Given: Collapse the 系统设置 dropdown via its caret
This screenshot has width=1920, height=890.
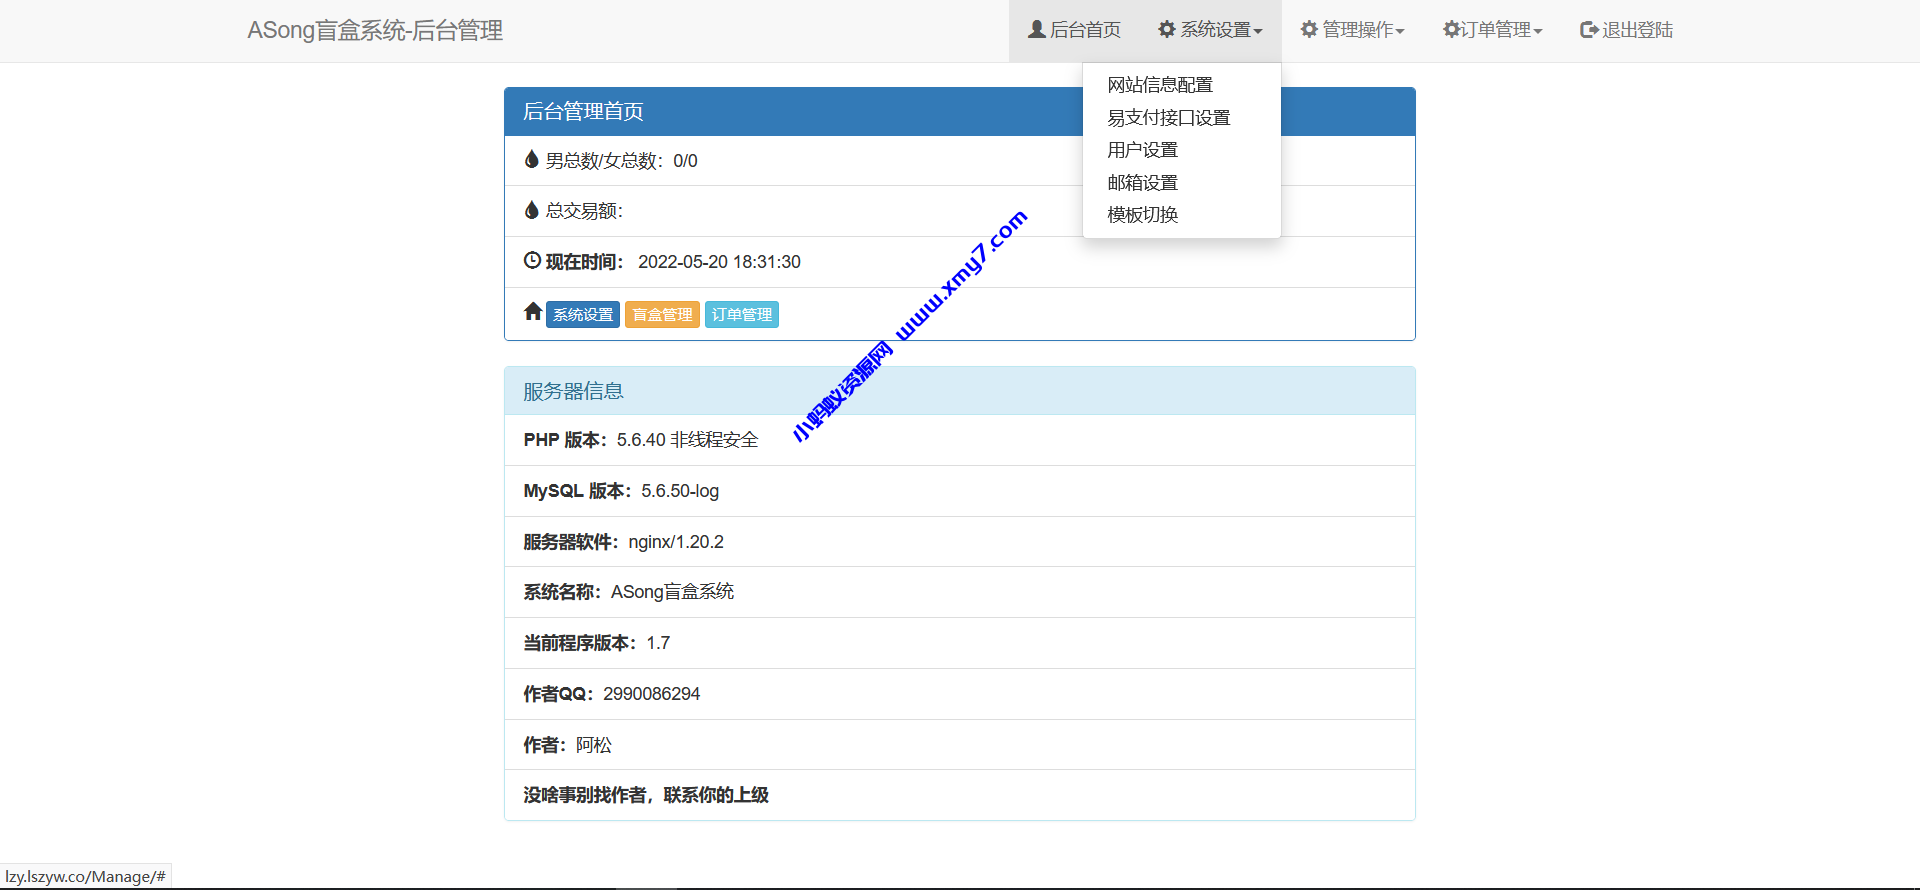Looking at the screenshot, I should coord(1258,32).
